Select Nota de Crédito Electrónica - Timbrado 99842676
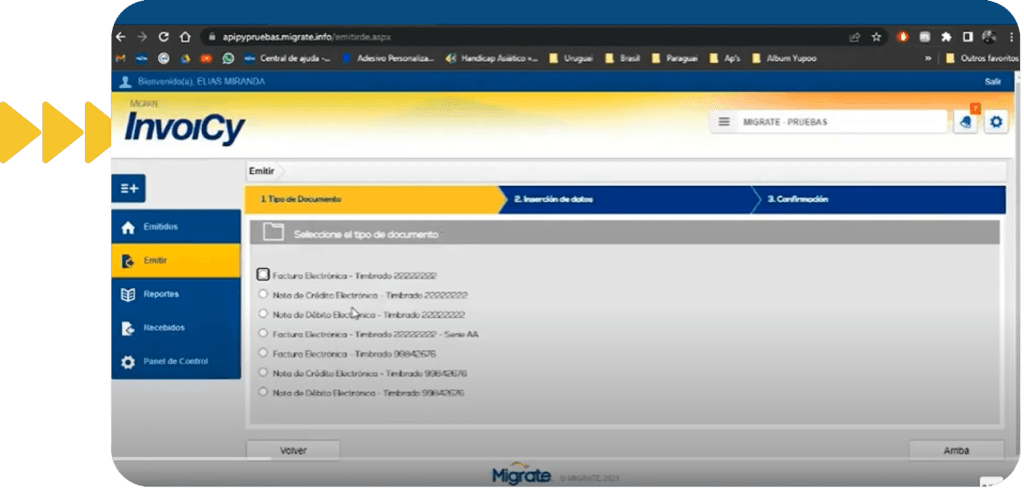1024x494 pixels. click(263, 372)
